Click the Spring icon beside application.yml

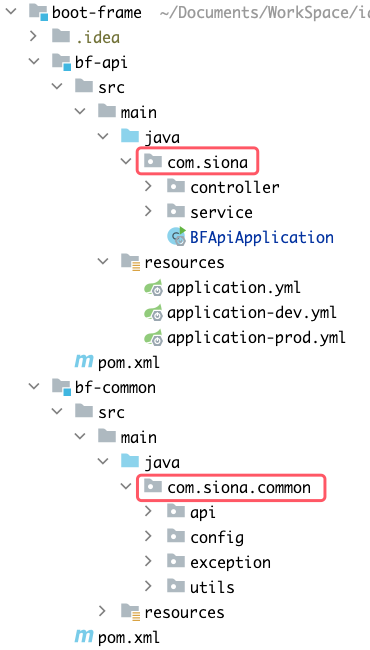[x=153, y=287]
